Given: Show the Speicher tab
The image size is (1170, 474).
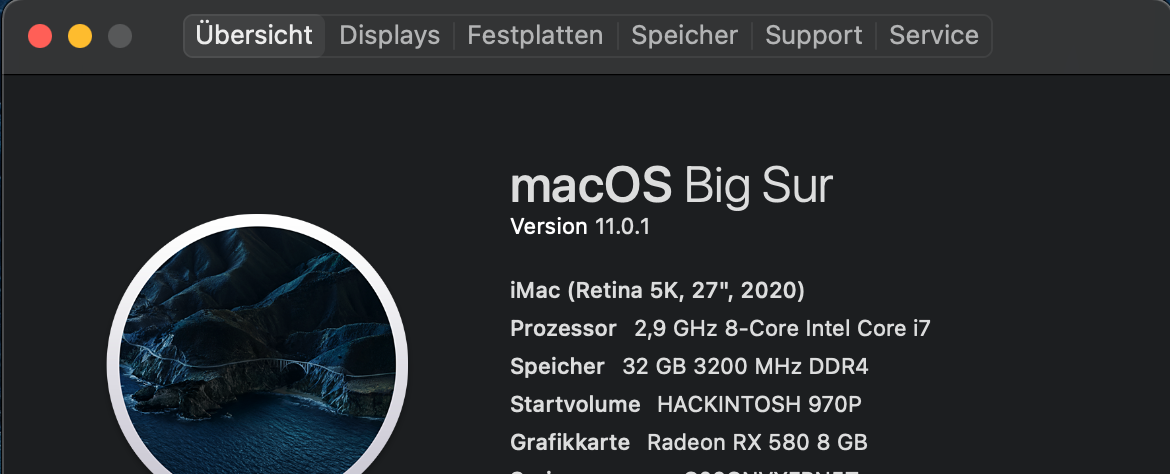Looking at the screenshot, I should click(684, 36).
